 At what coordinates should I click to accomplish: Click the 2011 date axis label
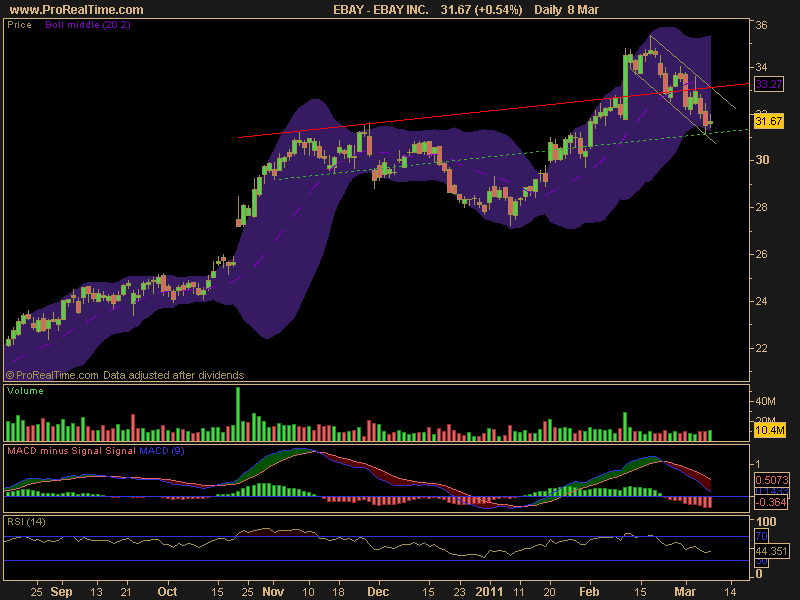pyautogui.click(x=490, y=592)
